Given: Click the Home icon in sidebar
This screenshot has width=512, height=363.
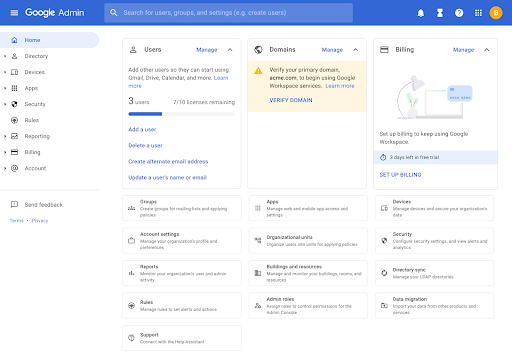Looking at the screenshot, I should pyautogui.click(x=14, y=40).
